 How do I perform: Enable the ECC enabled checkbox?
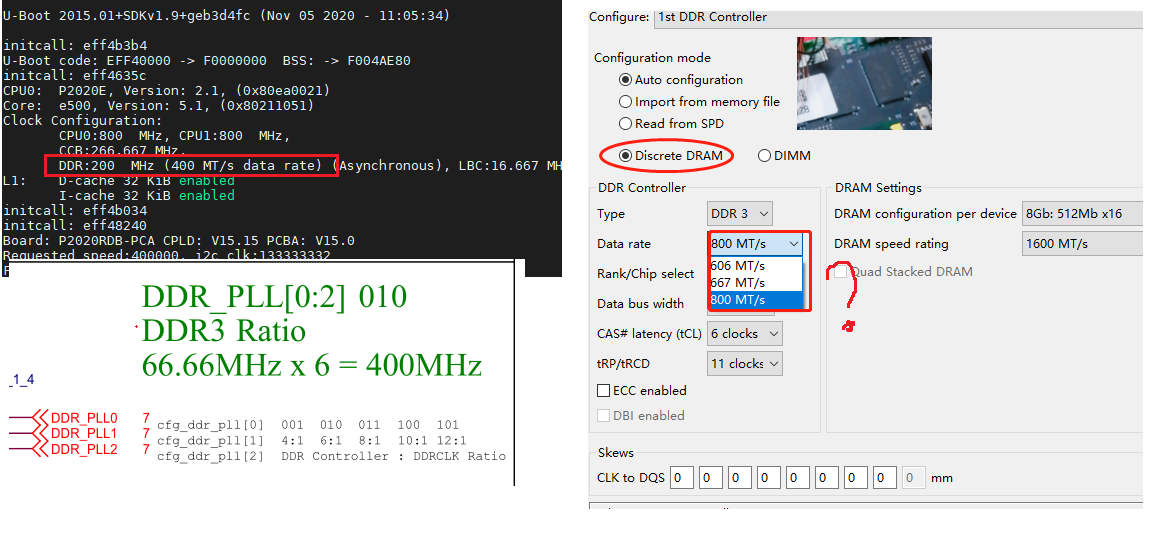point(603,391)
